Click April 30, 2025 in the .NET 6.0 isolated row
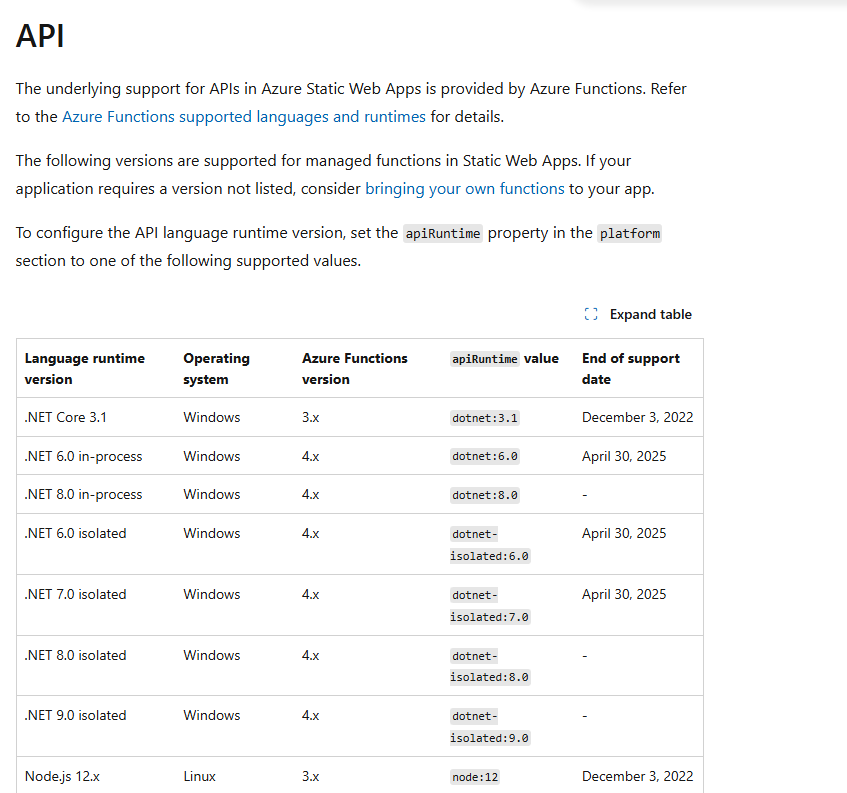The width and height of the screenshot is (847, 793). (x=624, y=534)
